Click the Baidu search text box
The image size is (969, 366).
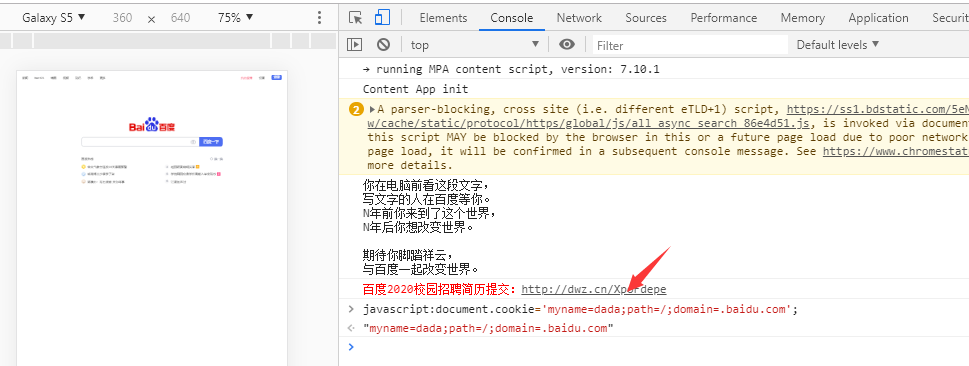140,142
